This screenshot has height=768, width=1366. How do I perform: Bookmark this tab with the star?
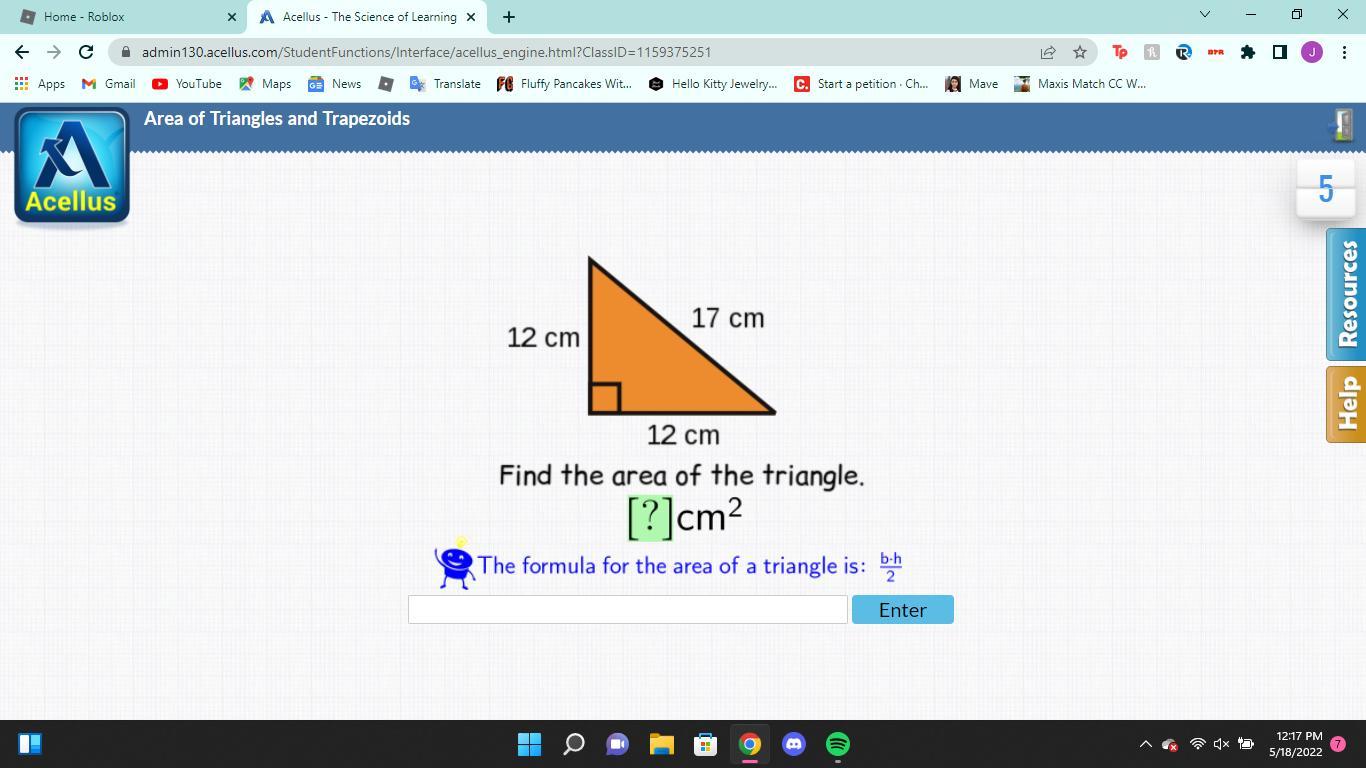pos(1079,52)
